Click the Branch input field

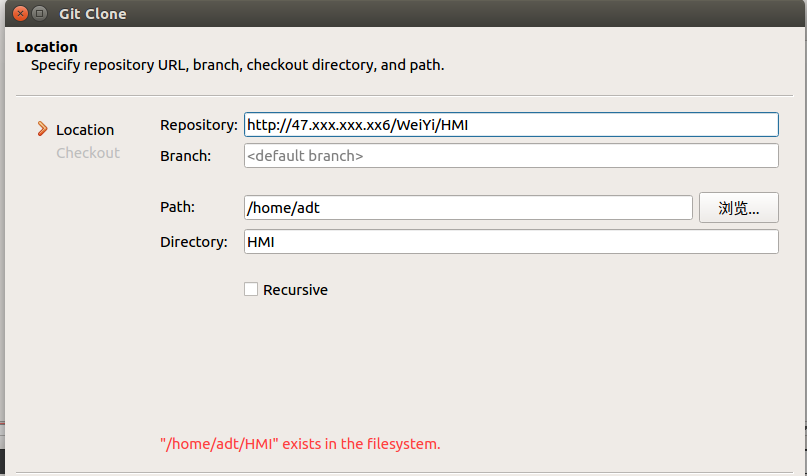point(511,155)
